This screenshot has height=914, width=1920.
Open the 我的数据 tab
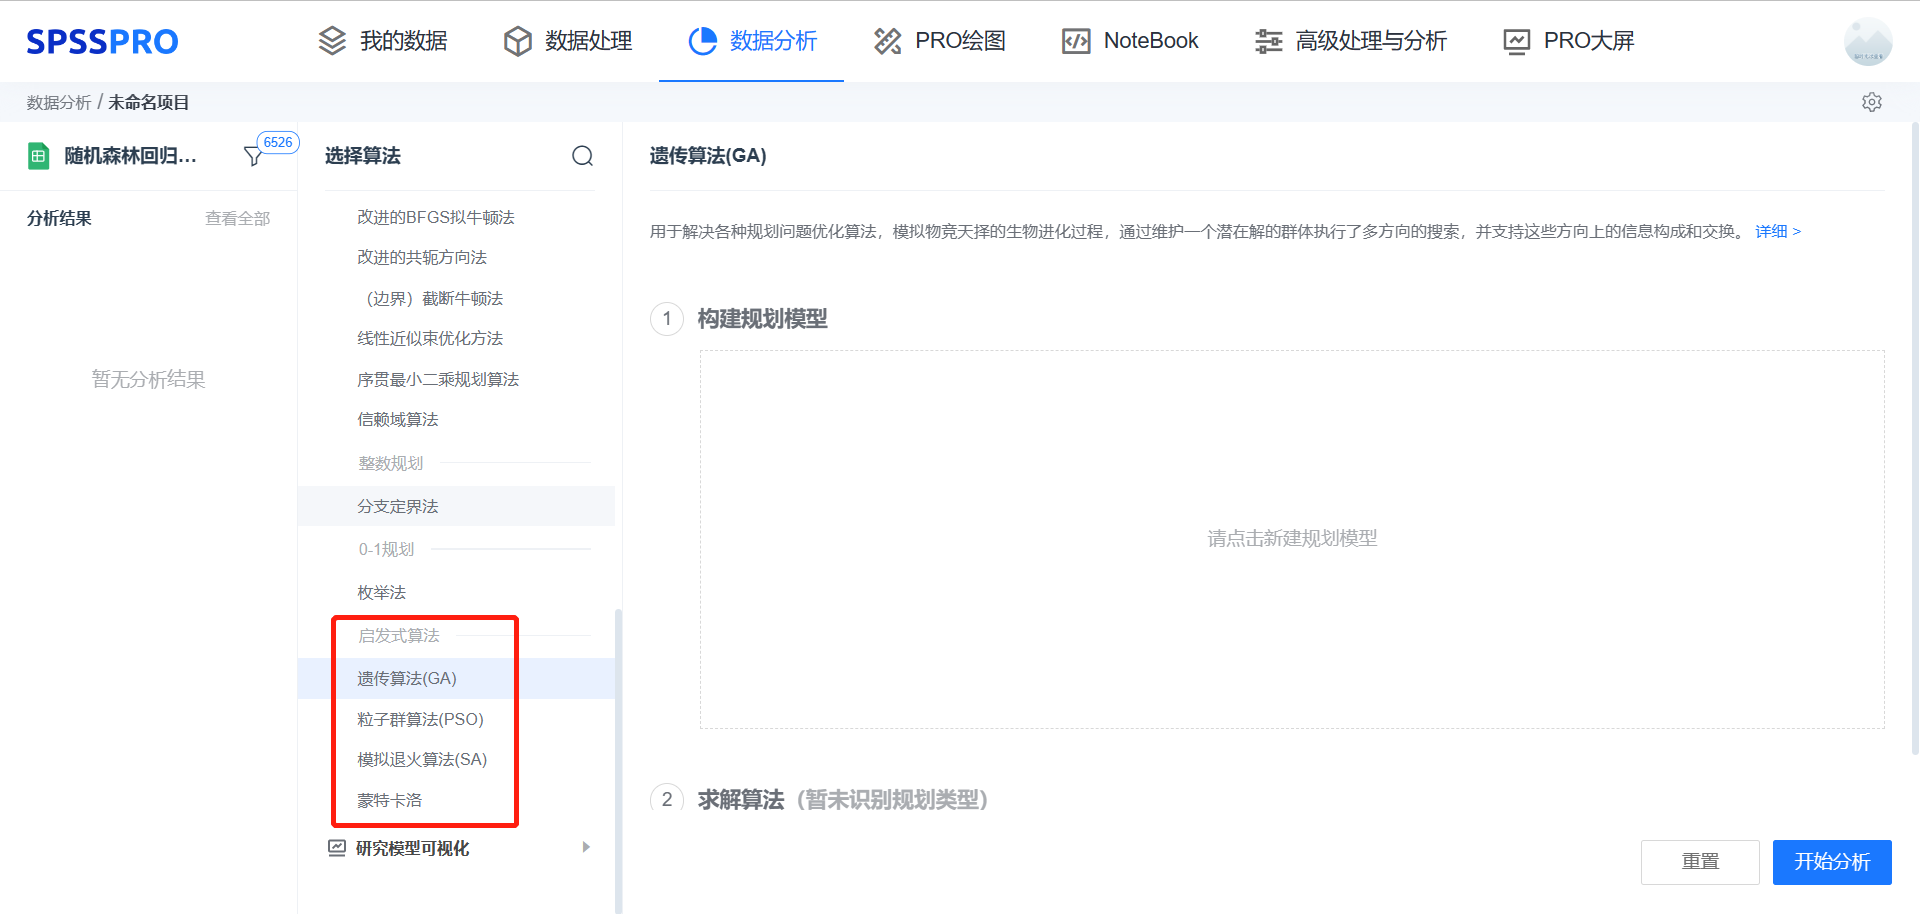pyautogui.click(x=383, y=41)
